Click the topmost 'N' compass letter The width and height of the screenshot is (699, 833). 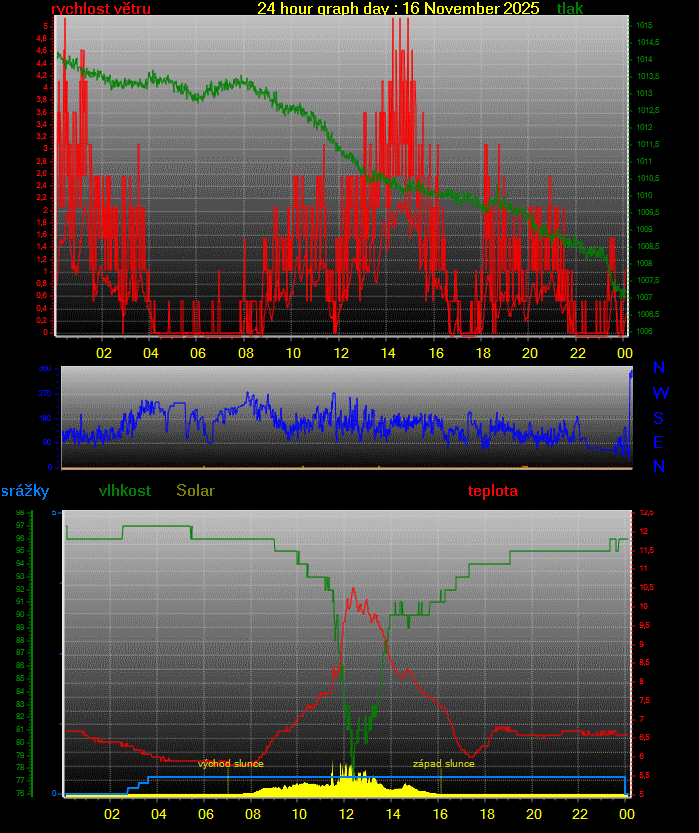[659, 370]
